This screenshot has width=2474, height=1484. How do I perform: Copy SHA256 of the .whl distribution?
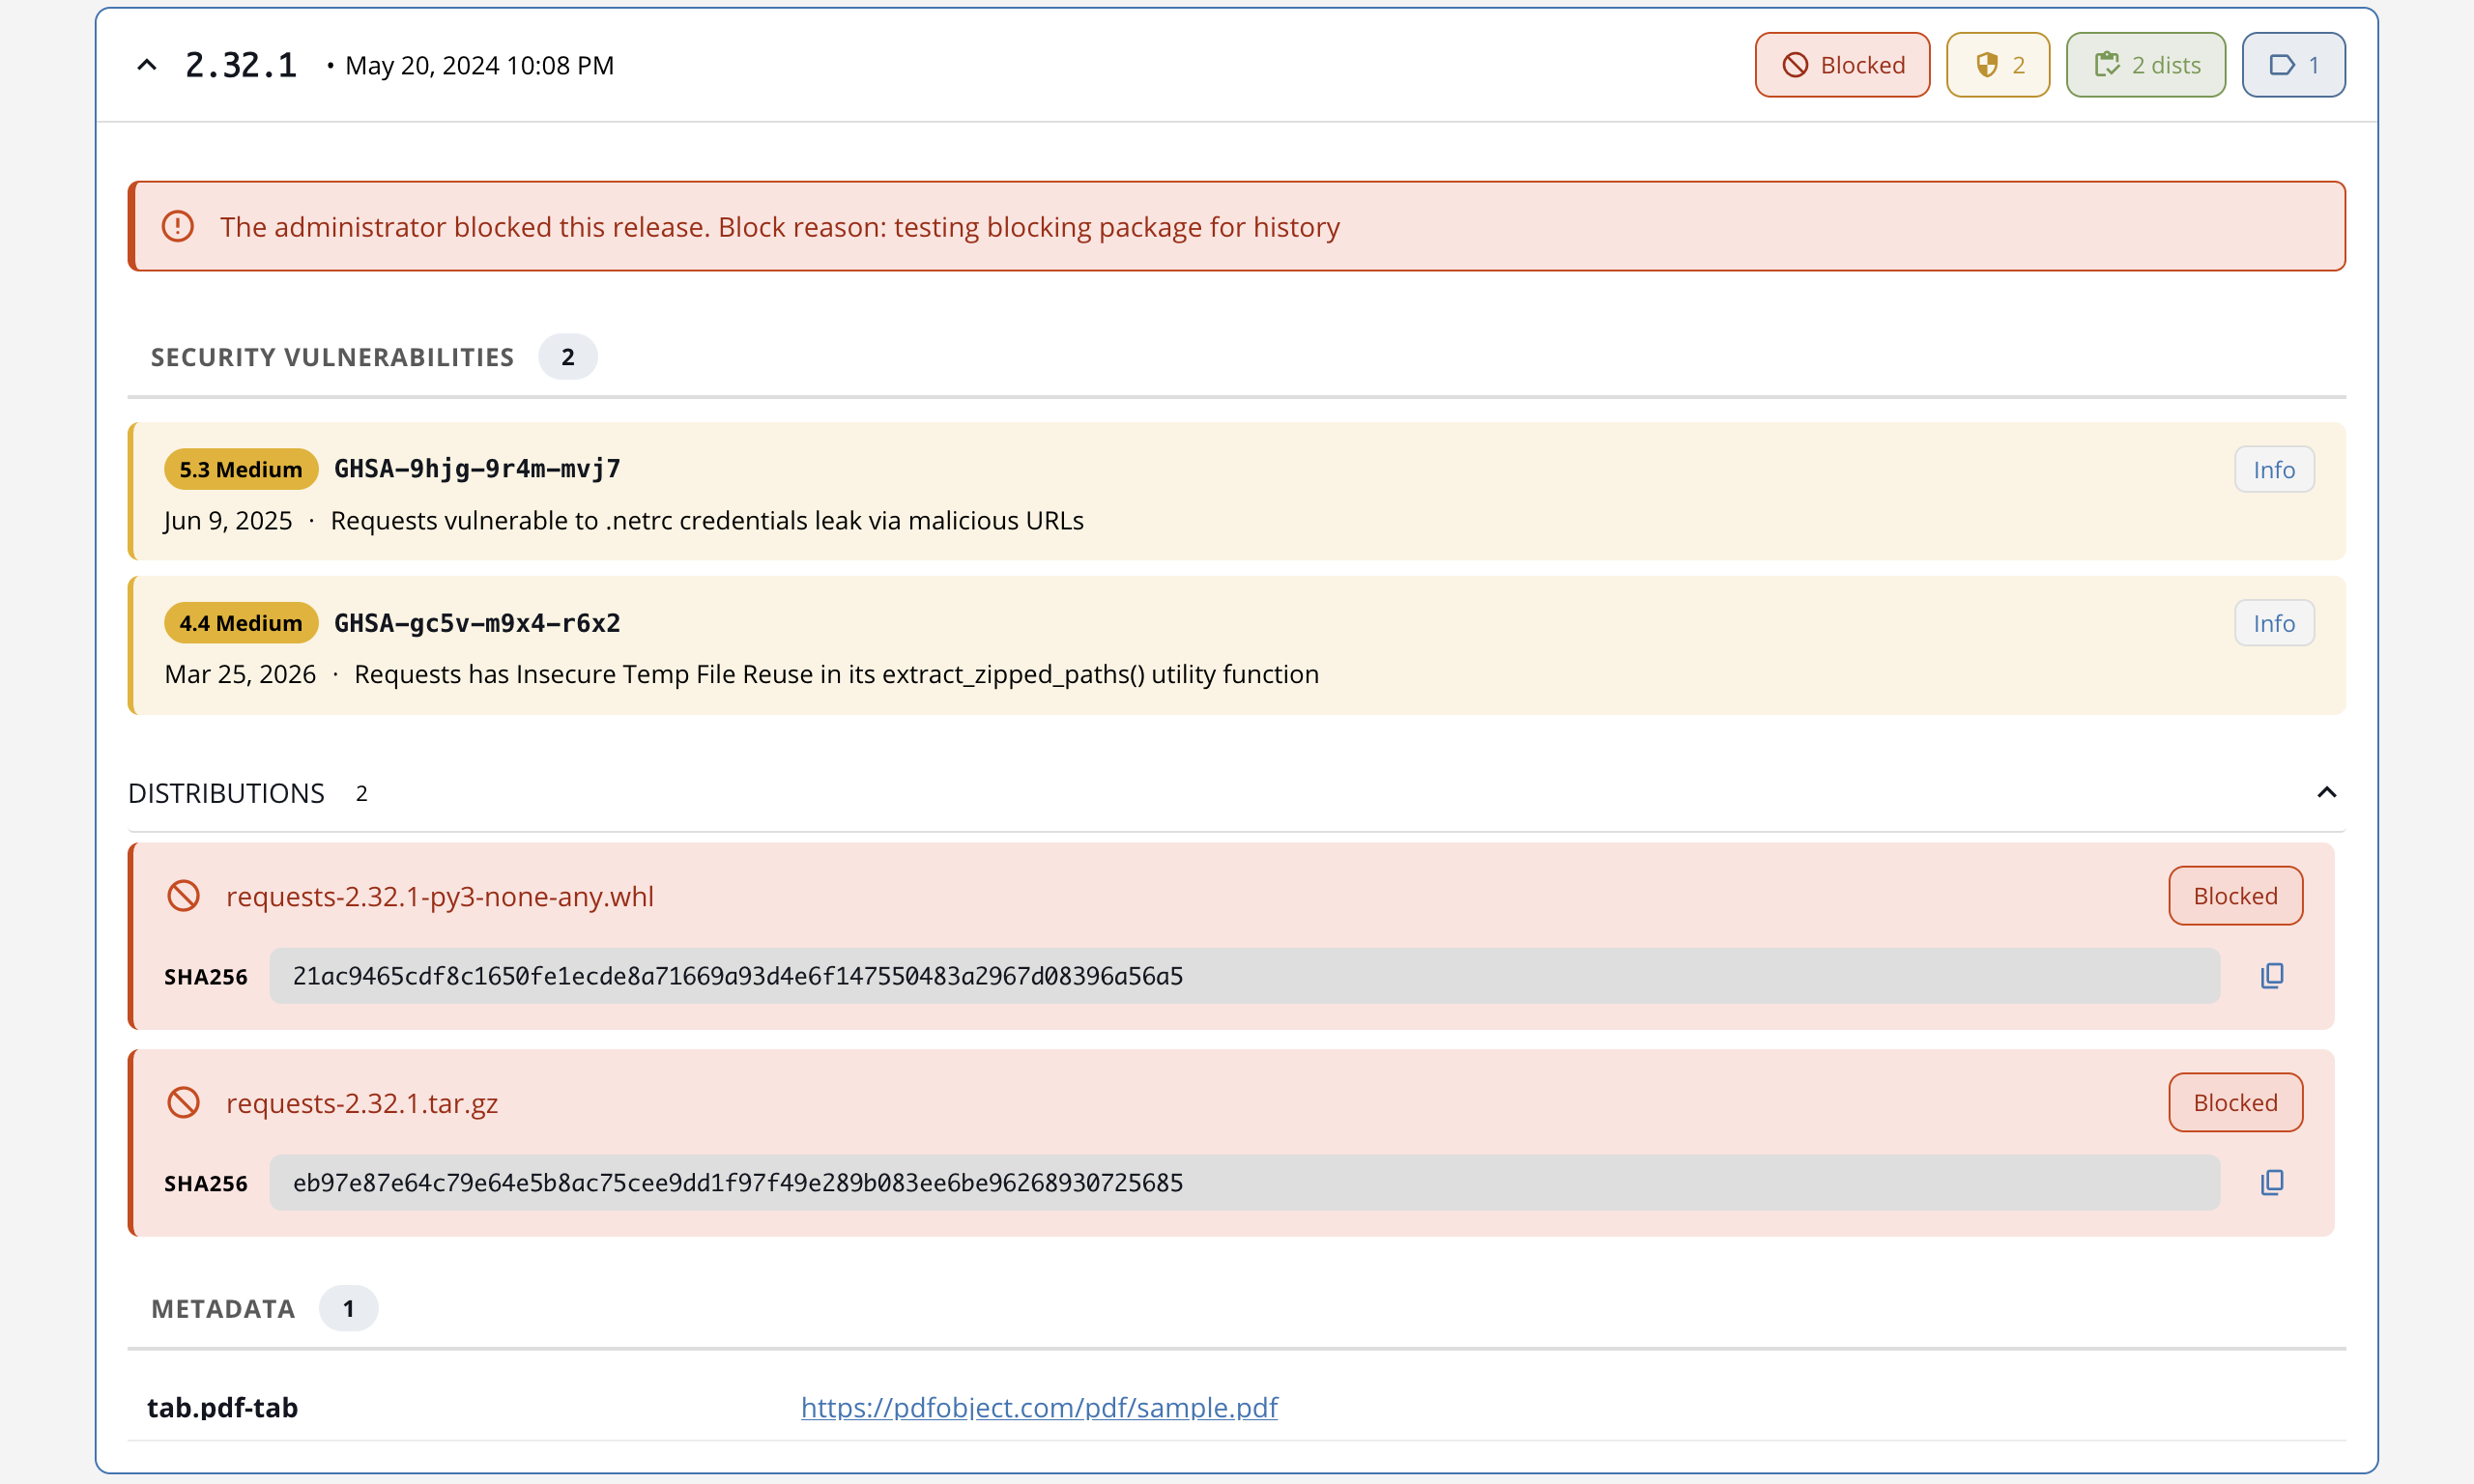pos(2271,976)
